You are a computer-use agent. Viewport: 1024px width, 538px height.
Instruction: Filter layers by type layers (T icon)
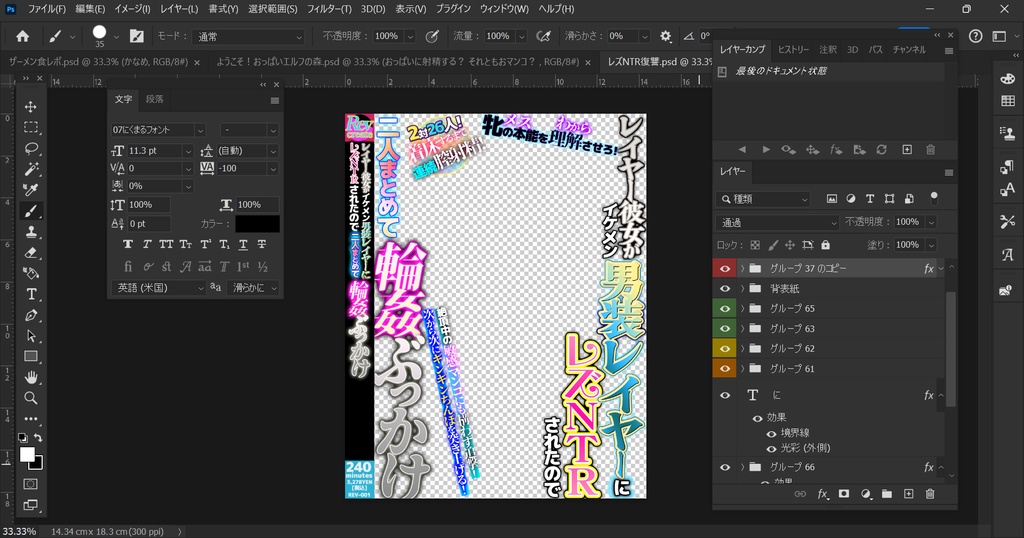[870, 198]
